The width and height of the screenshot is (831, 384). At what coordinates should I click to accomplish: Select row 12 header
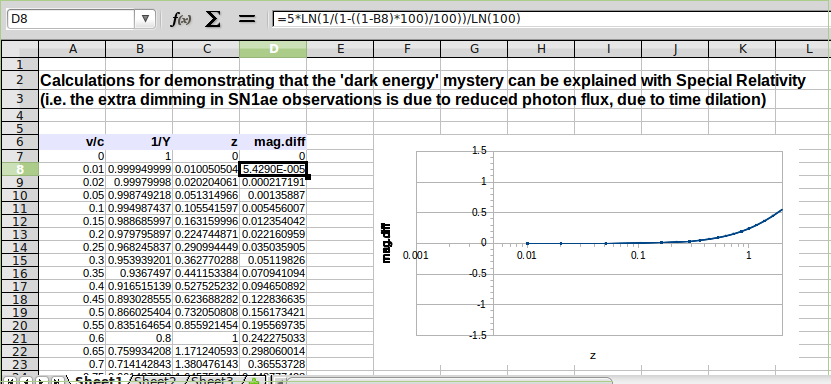pos(20,221)
